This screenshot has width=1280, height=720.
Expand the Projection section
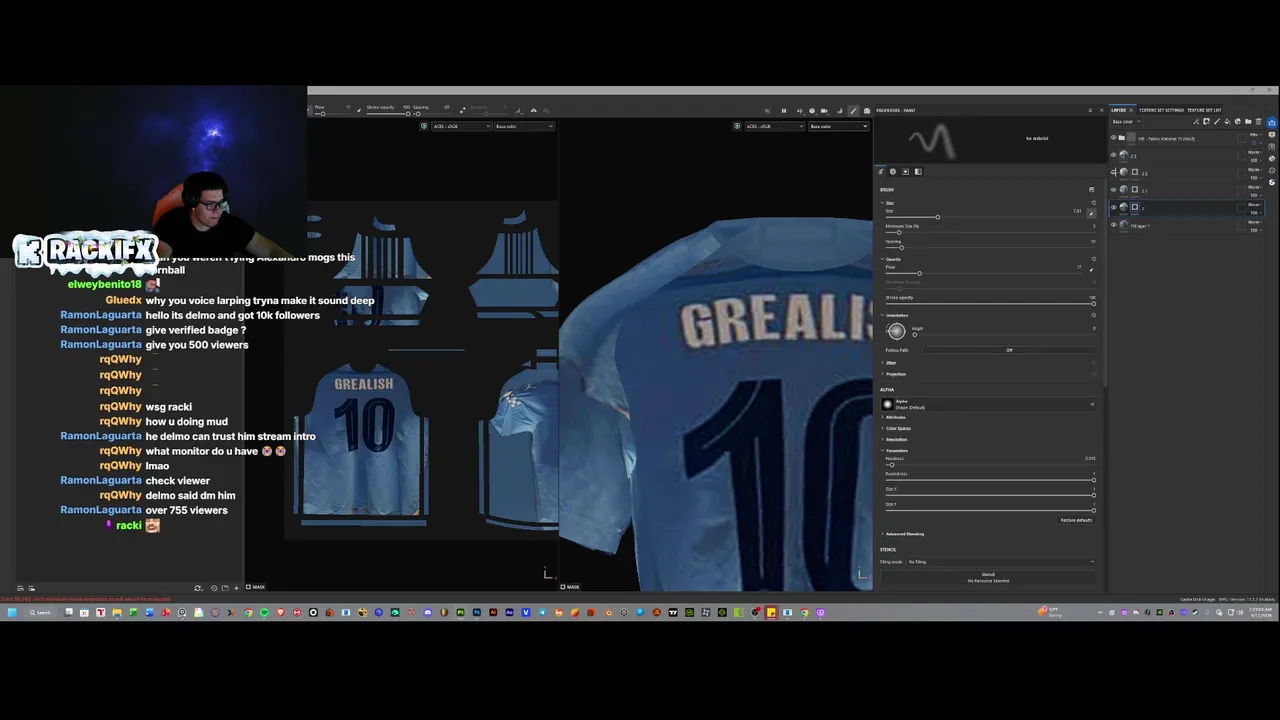[882, 374]
